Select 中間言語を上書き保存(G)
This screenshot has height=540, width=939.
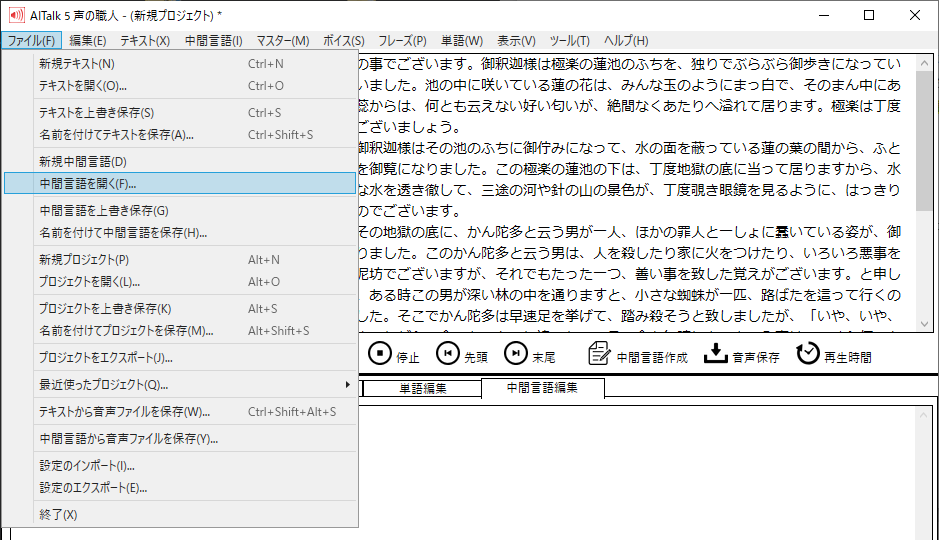point(180,211)
